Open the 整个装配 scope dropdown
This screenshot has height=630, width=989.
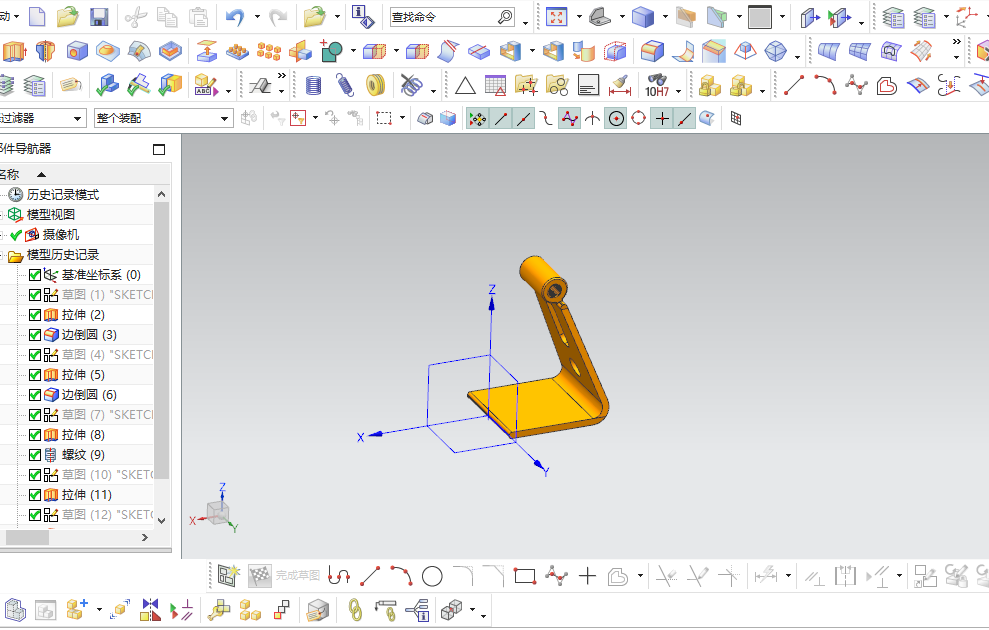pyautogui.click(x=163, y=118)
